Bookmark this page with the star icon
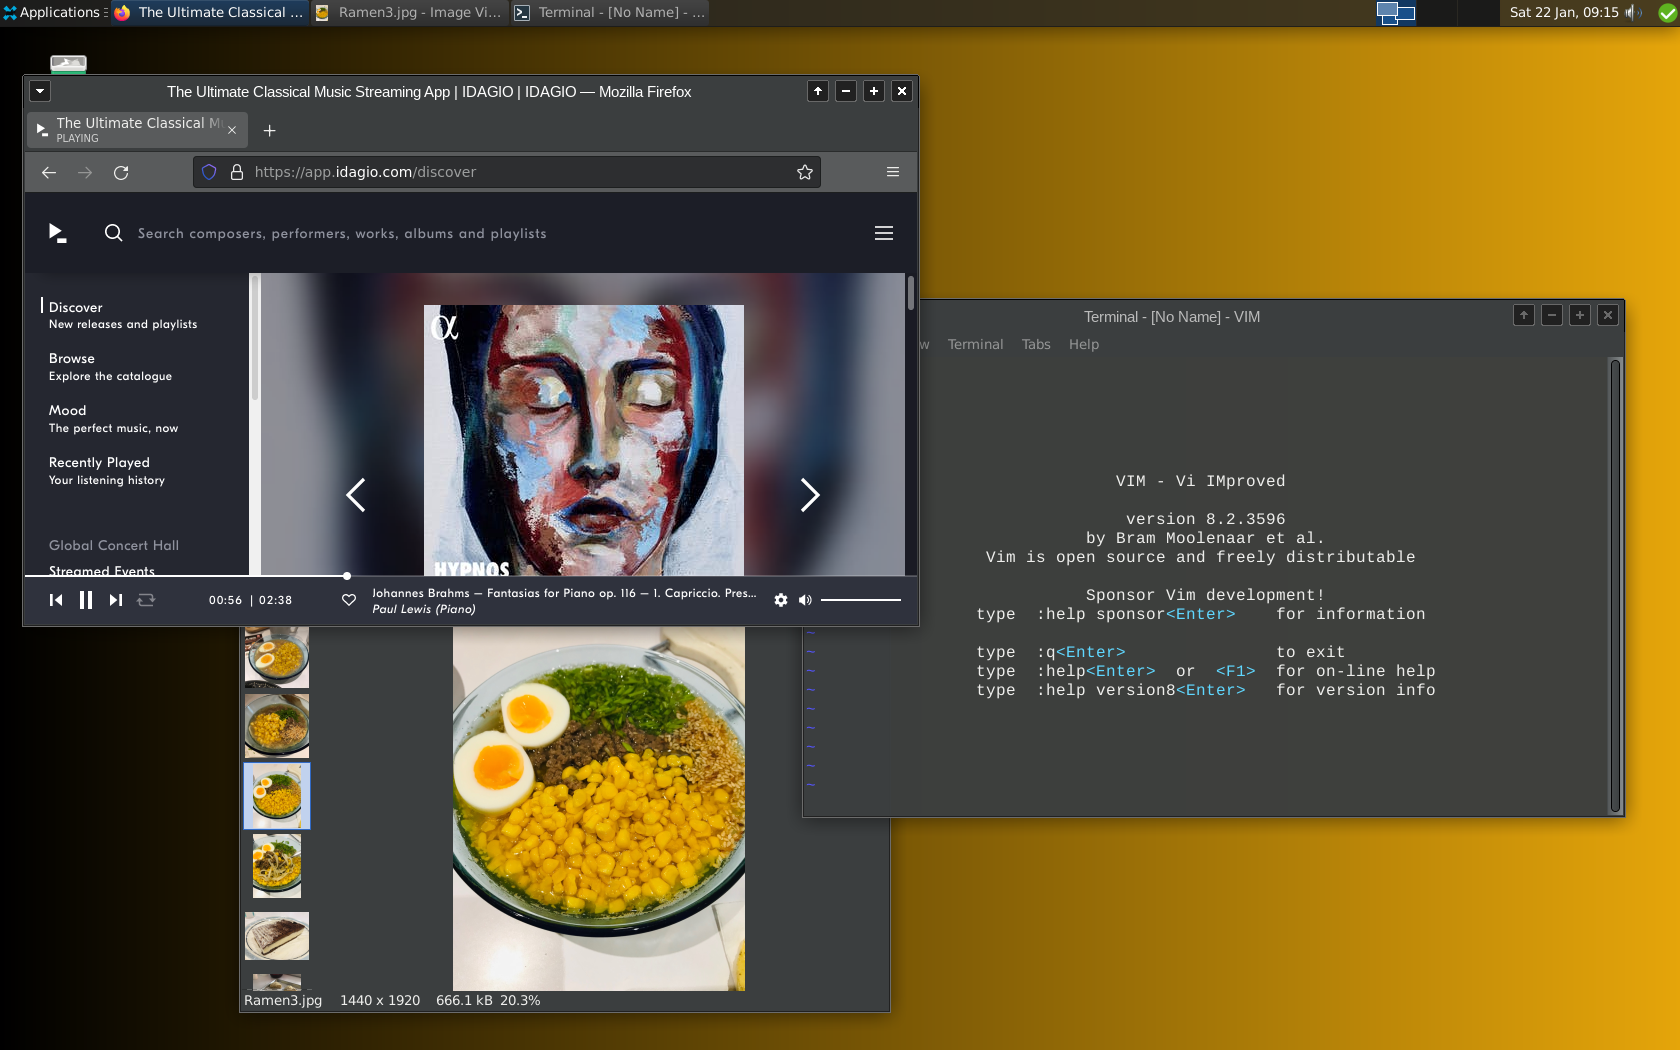Image resolution: width=1680 pixels, height=1050 pixels. tap(805, 172)
